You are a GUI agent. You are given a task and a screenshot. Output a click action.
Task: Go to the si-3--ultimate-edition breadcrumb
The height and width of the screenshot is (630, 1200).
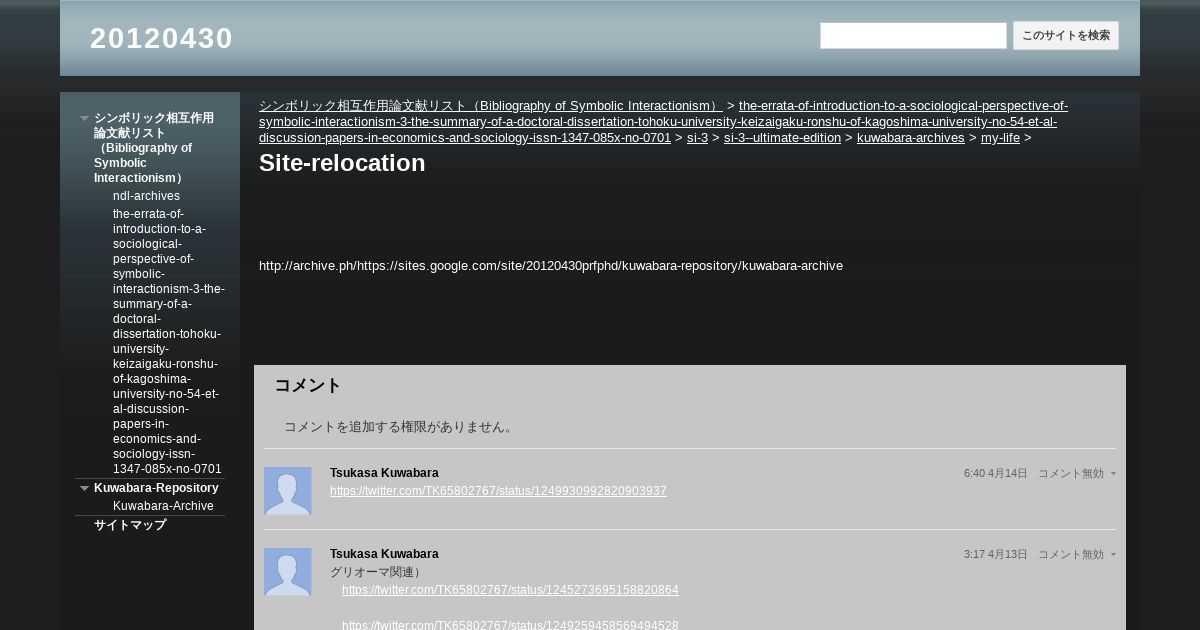[782, 138]
